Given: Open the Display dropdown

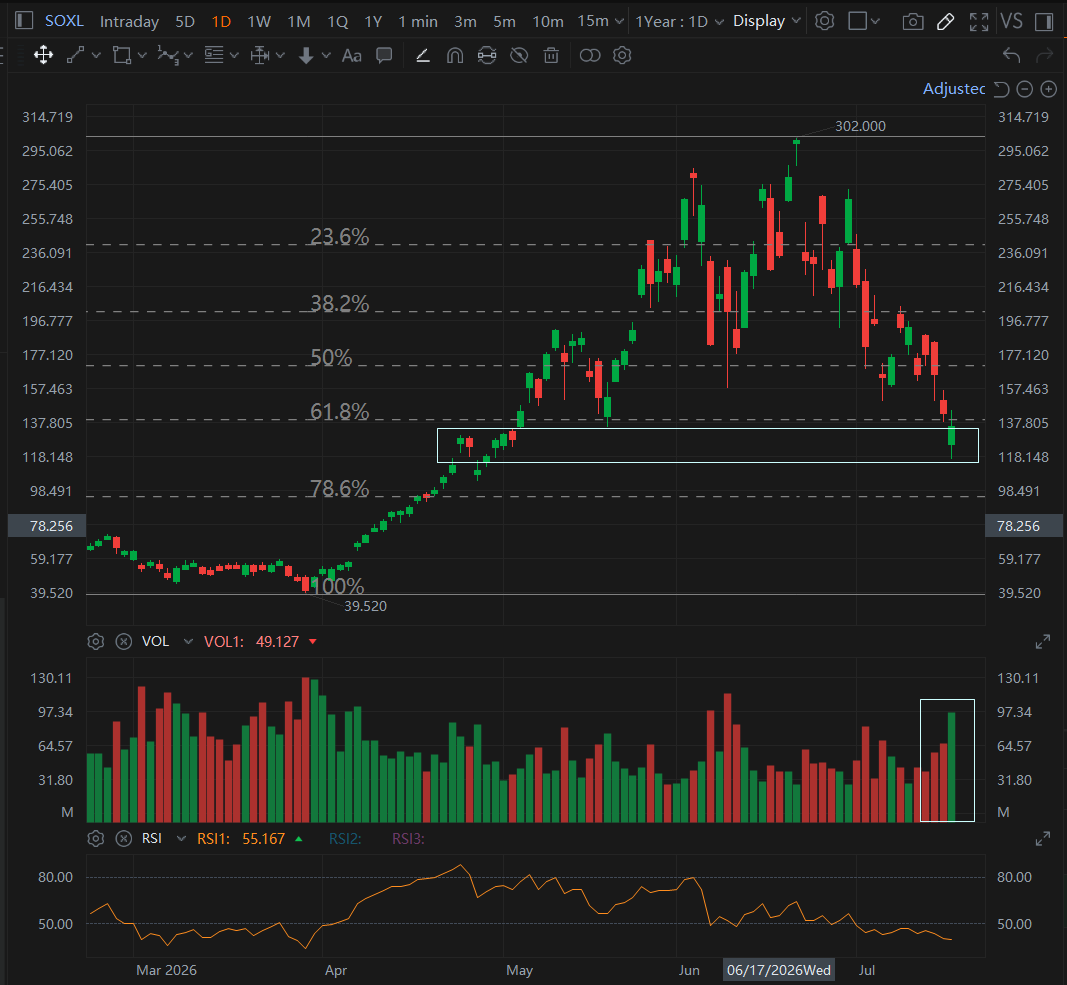Looking at the screenshot, I should [767, 21].
